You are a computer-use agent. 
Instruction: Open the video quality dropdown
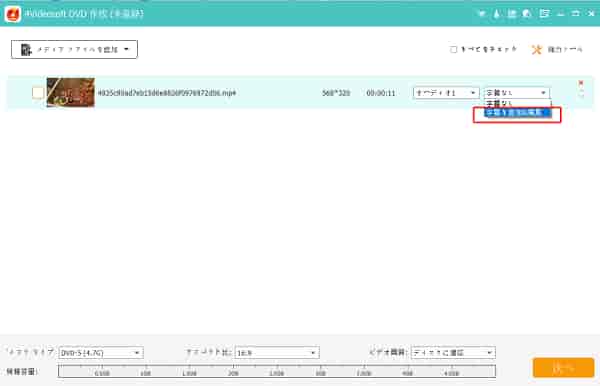pyautogui.click(x=453, y=352)
